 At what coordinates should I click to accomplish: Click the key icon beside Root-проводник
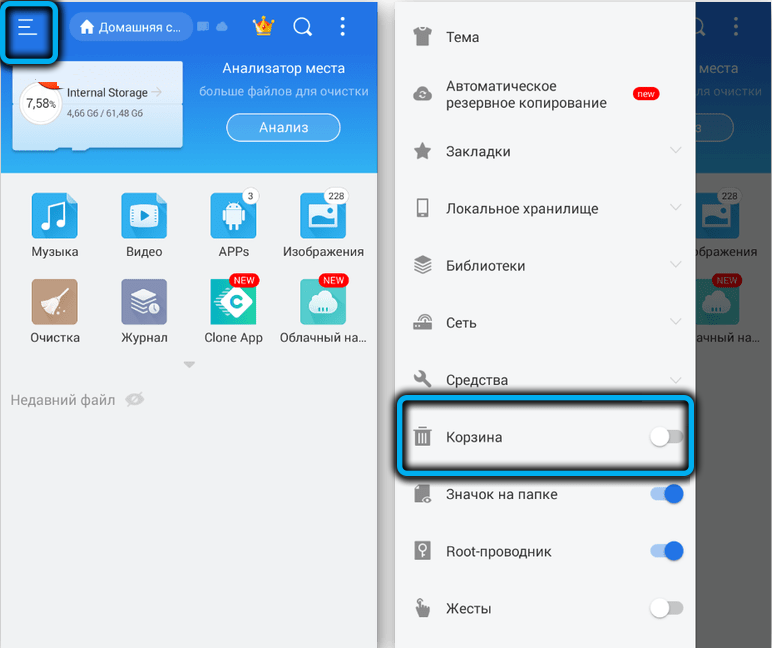pyautogui.click(x=422, y=551)
